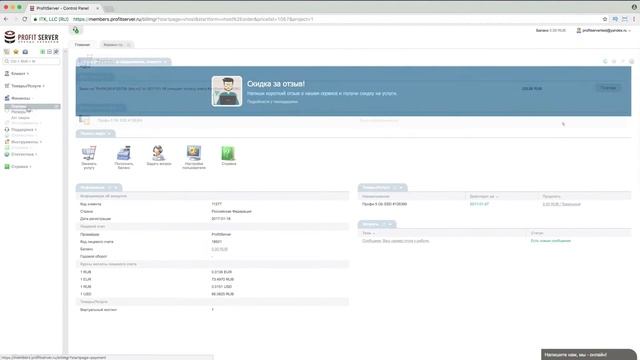Open the yellow star favorites icon in sidebar
Image resolution: width=640 pixels, height=360 pixels.
[16, 52]
